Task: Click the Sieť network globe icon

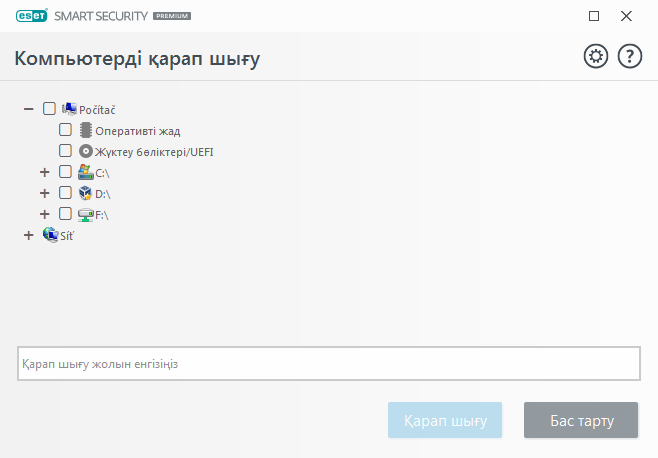Action: tap(50, 235)
